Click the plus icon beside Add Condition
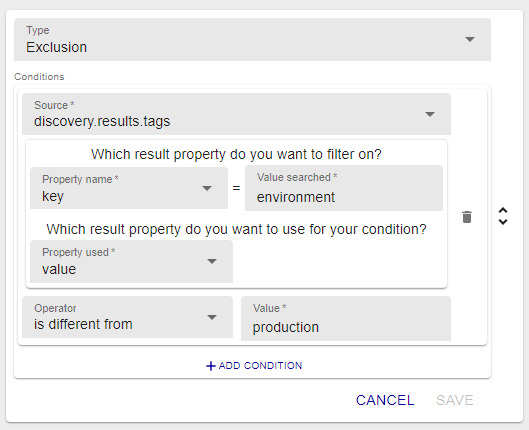The image size is (529, 430). [x=211, y=366]
